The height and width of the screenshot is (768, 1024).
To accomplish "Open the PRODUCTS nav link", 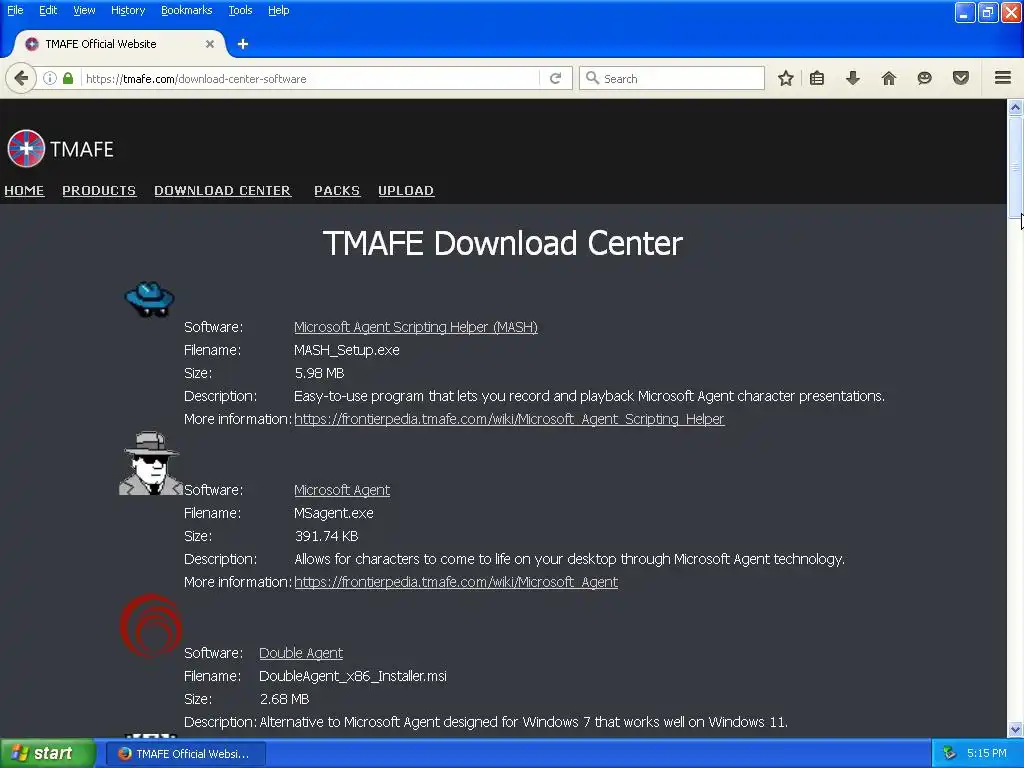I will pos(99,191).
